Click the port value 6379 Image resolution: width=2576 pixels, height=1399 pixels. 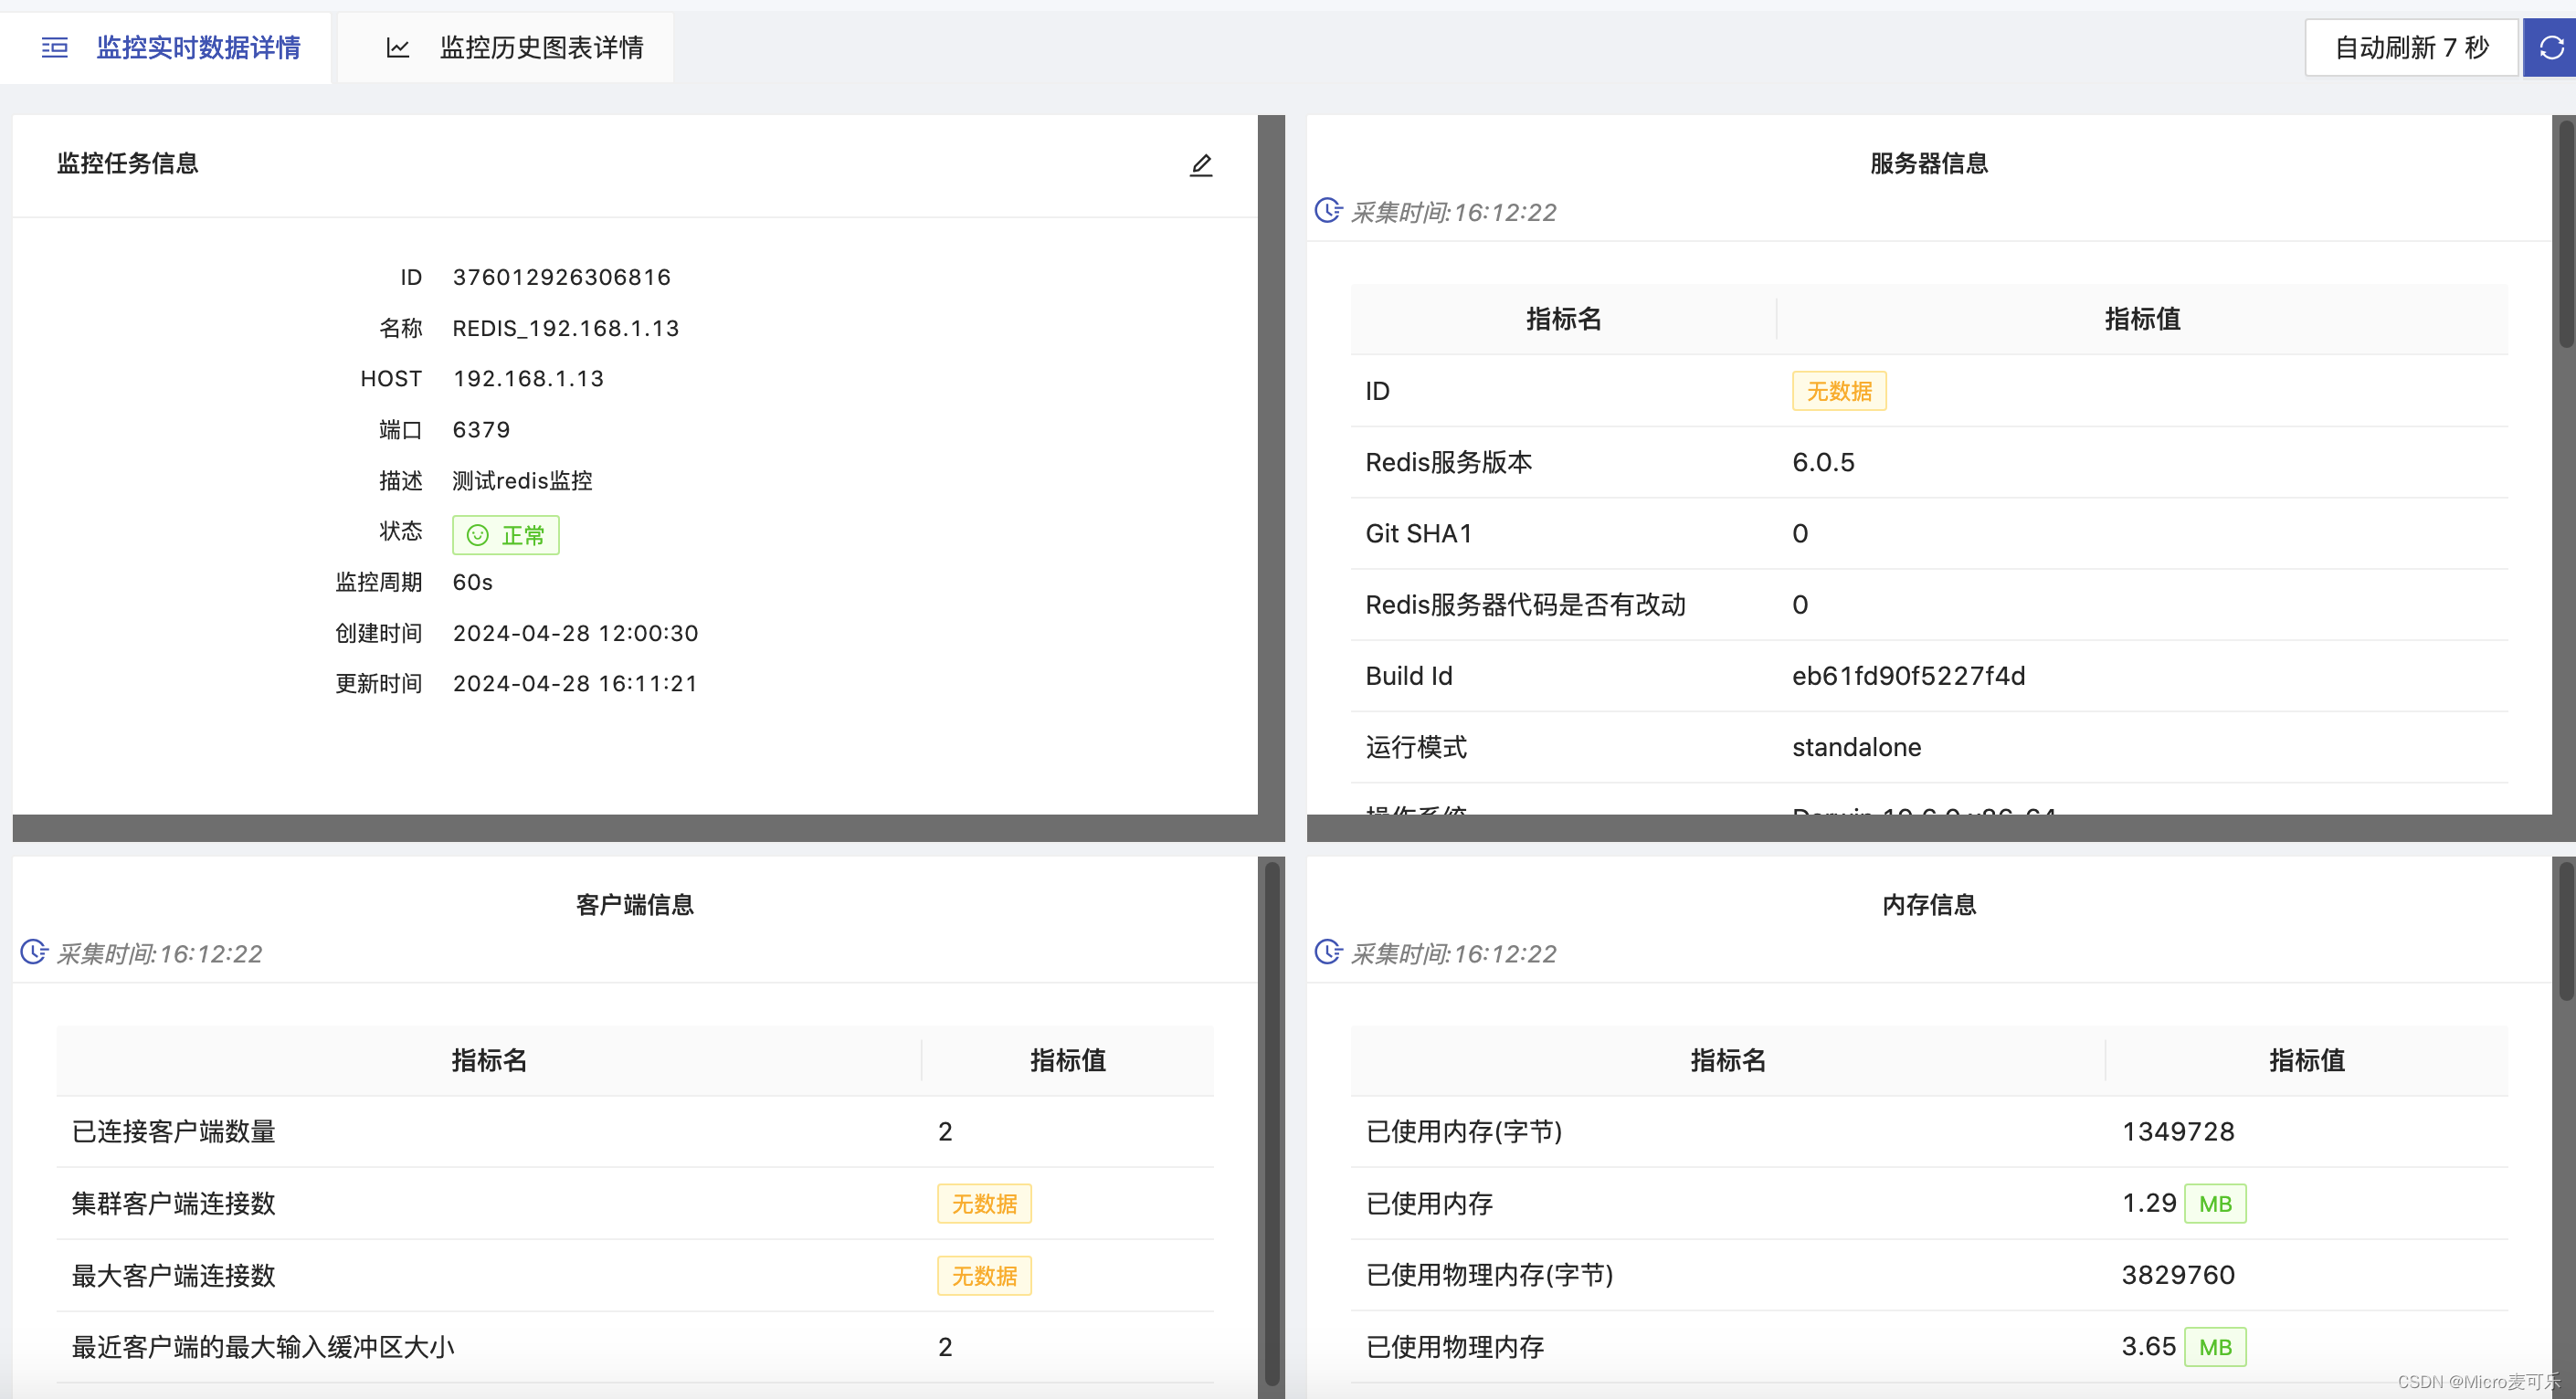pyautogui.click(x=481, y=430)
